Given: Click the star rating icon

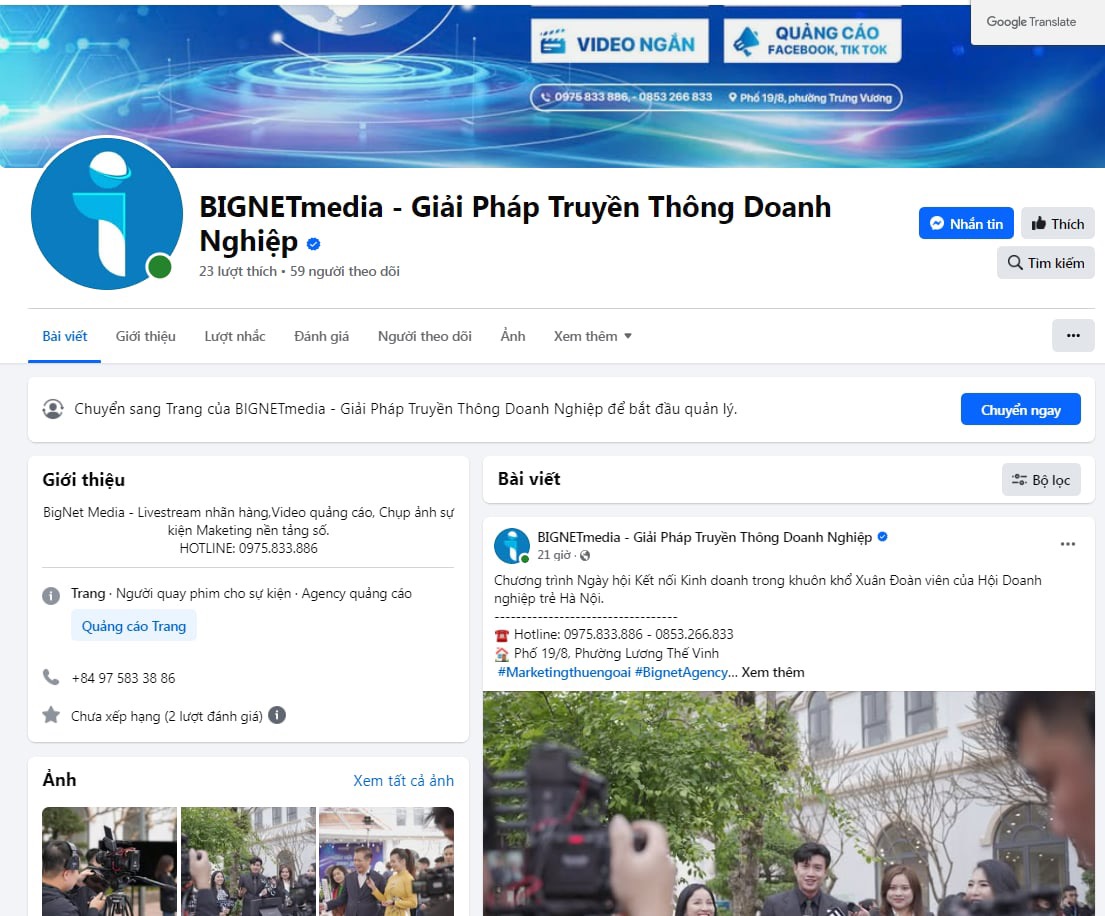Looking at the screenshot, I should 51,715.
